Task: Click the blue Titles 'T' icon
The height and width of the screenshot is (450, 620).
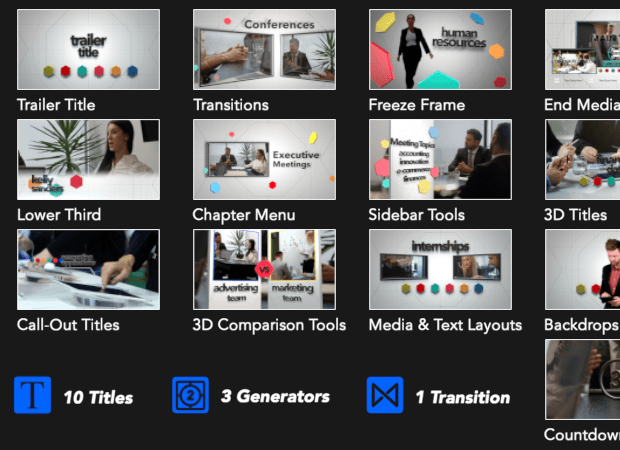Action: click(x=32, y=395)
